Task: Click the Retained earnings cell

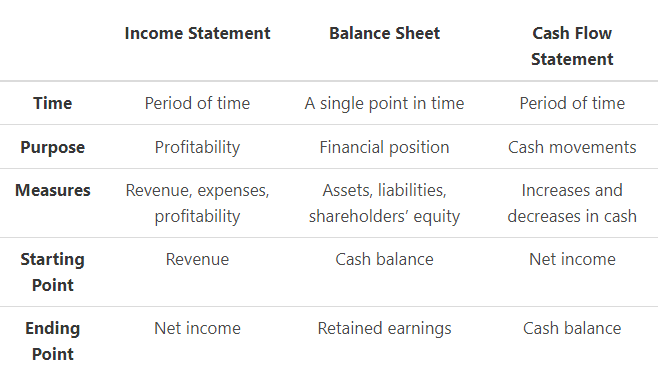Action: click(x=384, y=328)
